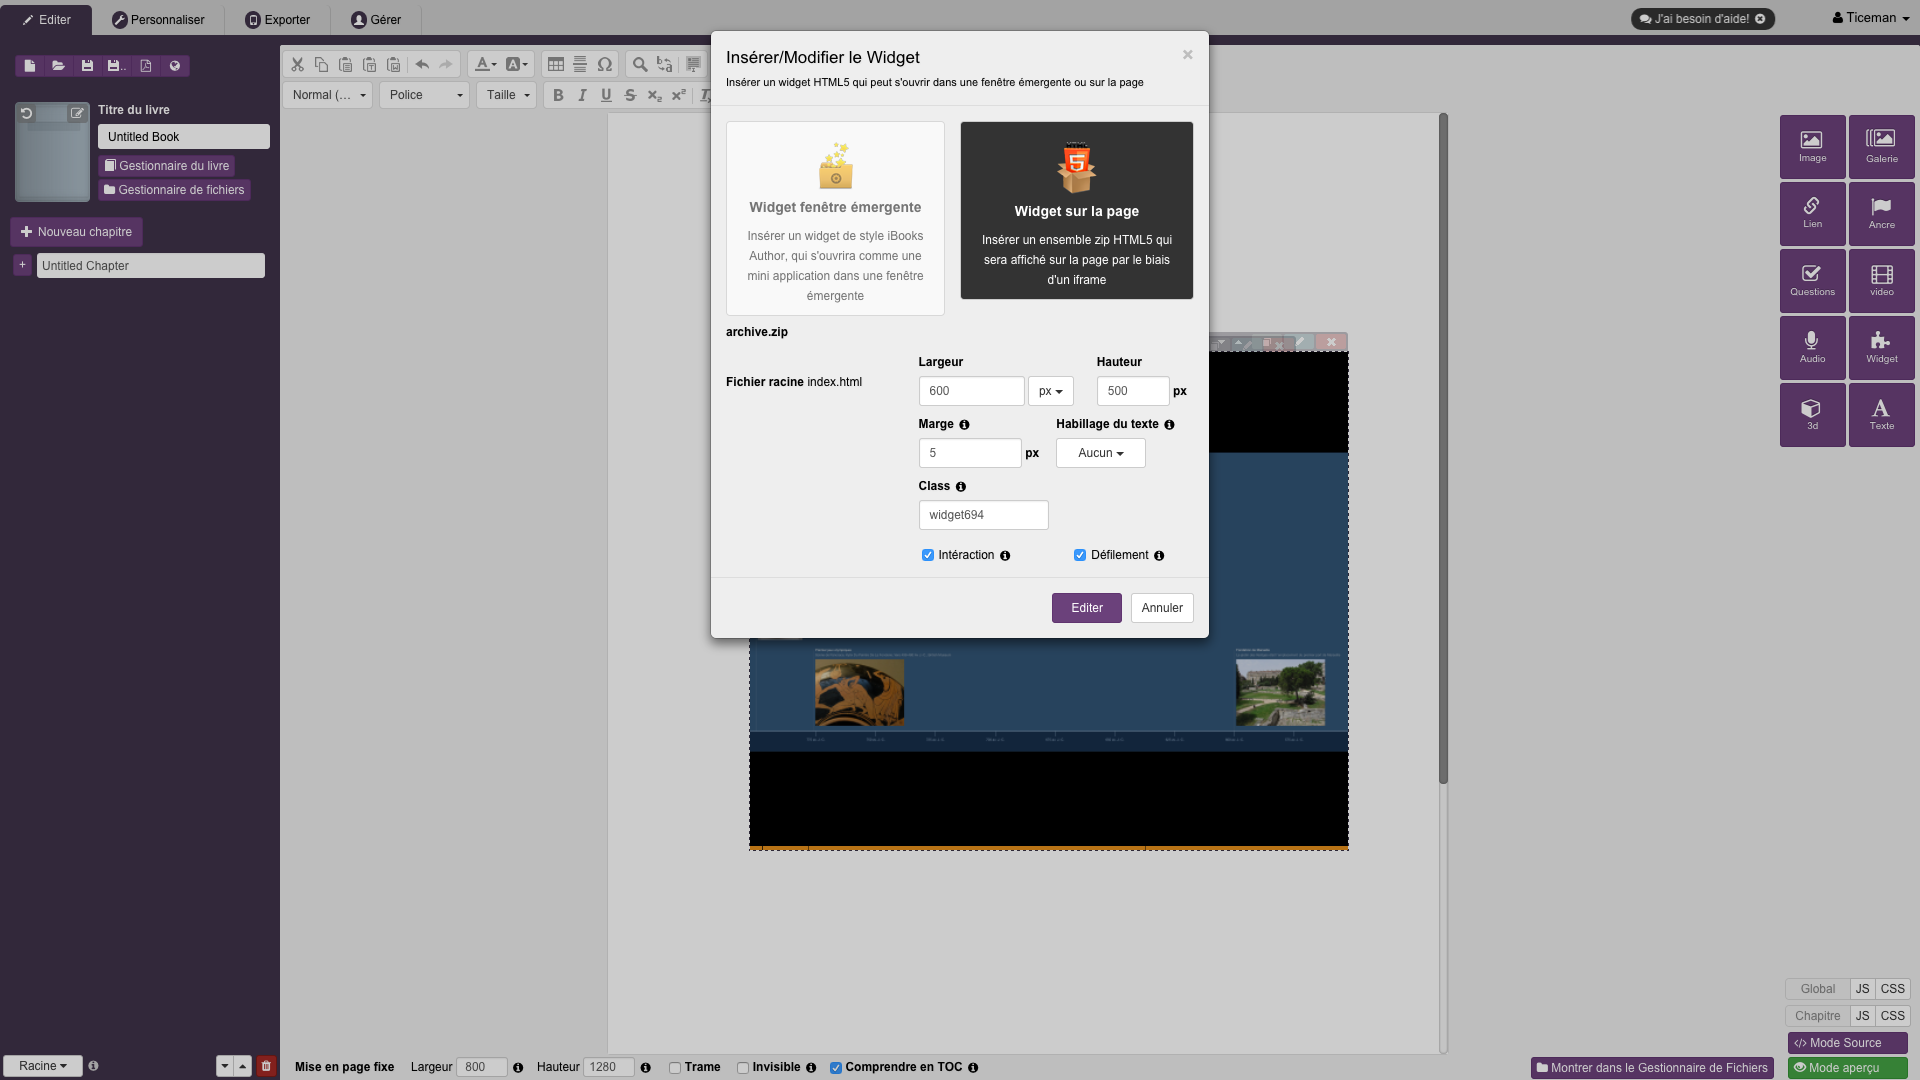Click the PDF export icon in purple toolbar
The height and width of the screenshot is (1080, 1920).
tap(146, 66)
